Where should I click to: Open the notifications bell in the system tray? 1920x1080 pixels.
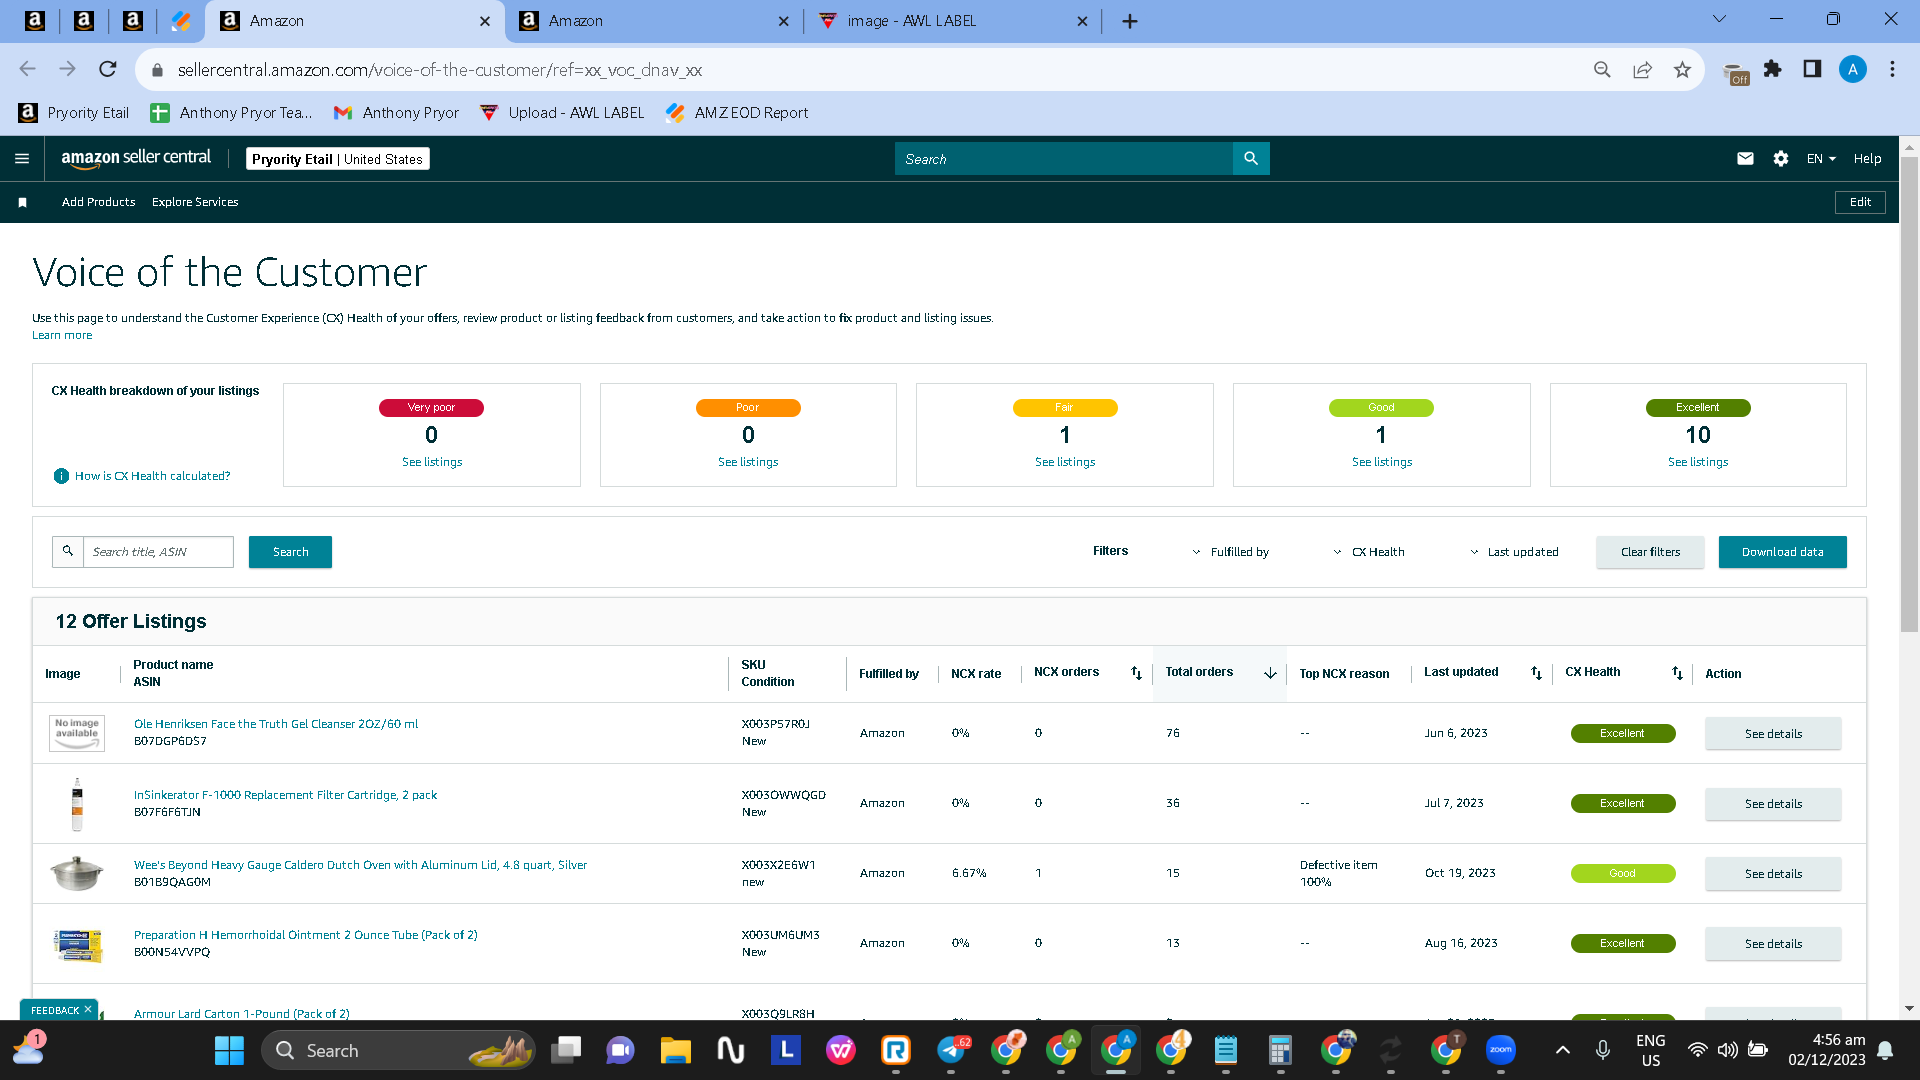tap(1885, 1050)
